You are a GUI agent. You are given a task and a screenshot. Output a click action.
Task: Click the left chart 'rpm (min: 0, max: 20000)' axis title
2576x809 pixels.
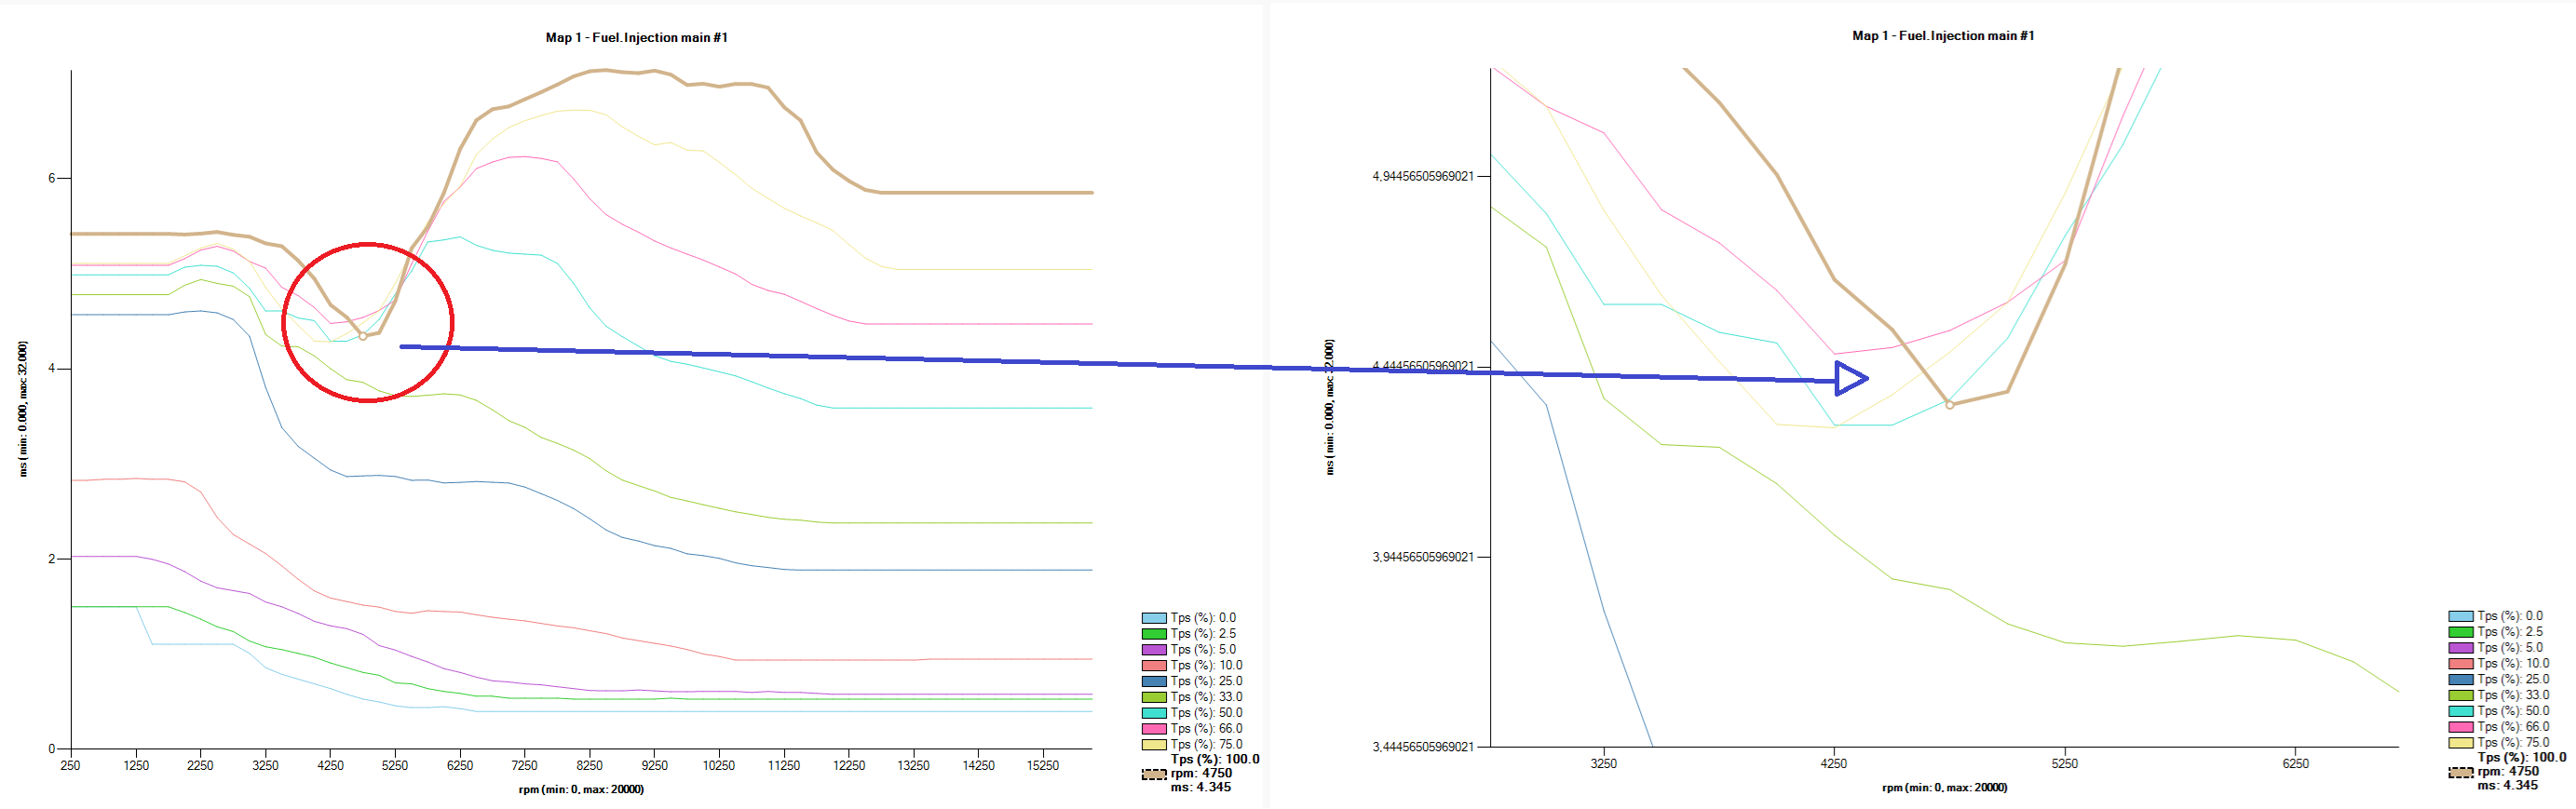[581, 790]
